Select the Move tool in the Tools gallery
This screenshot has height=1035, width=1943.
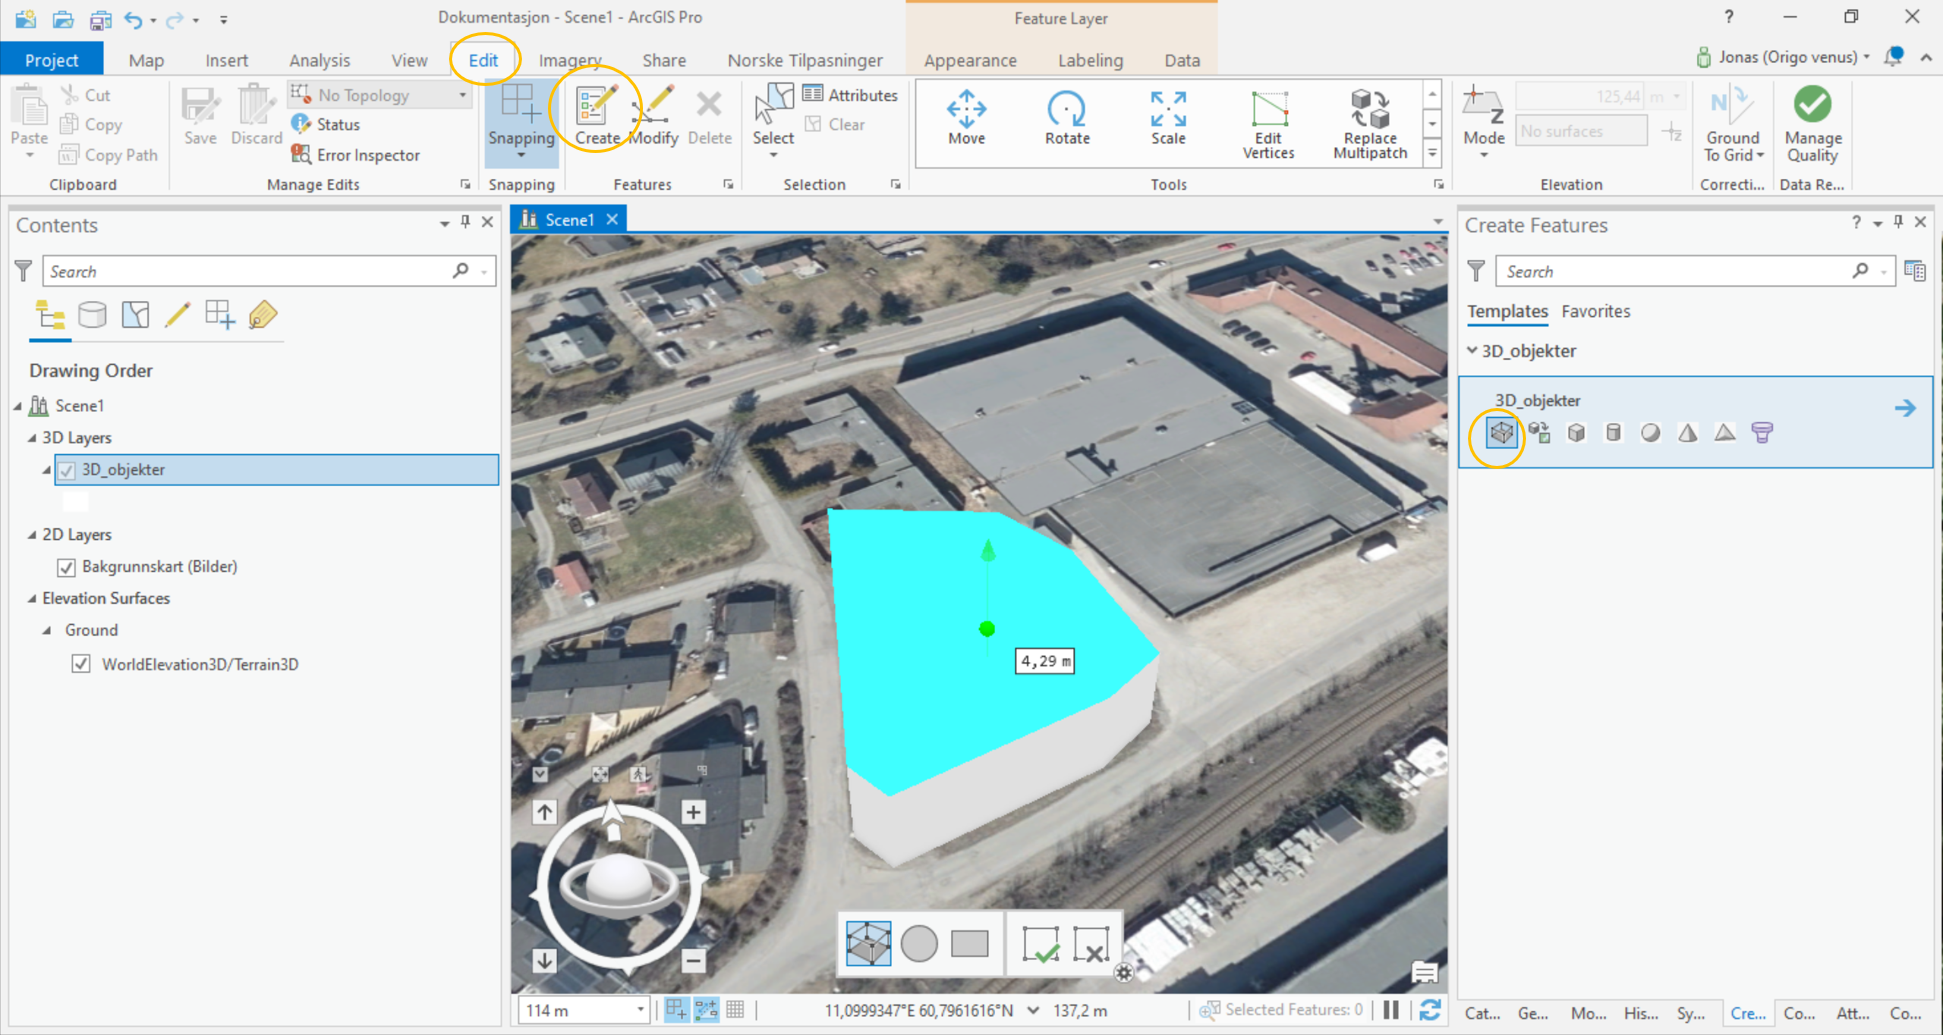966,119
